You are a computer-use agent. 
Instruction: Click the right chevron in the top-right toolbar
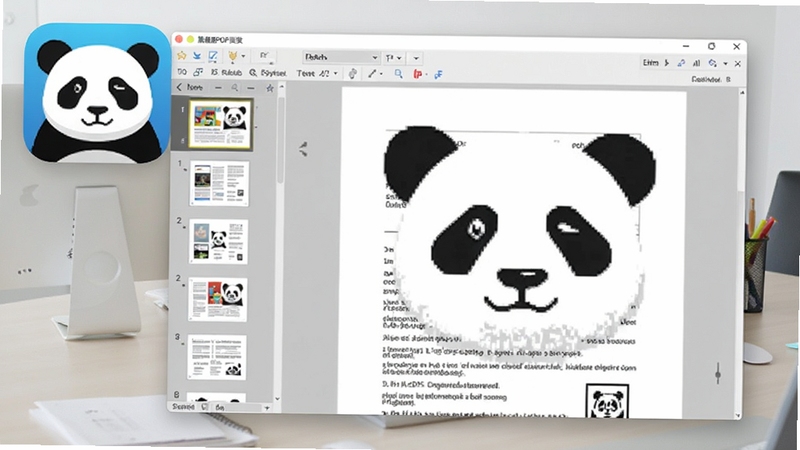click(666, 63)
